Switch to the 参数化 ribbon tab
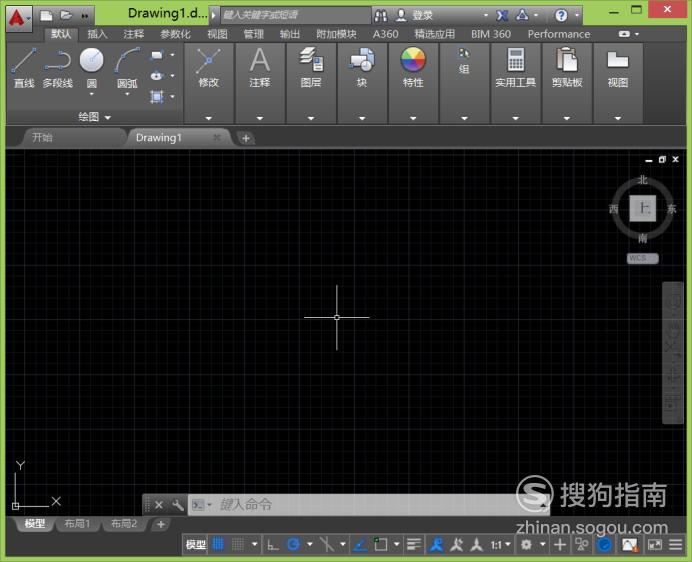Screen dimensions: 692x562 175,34
